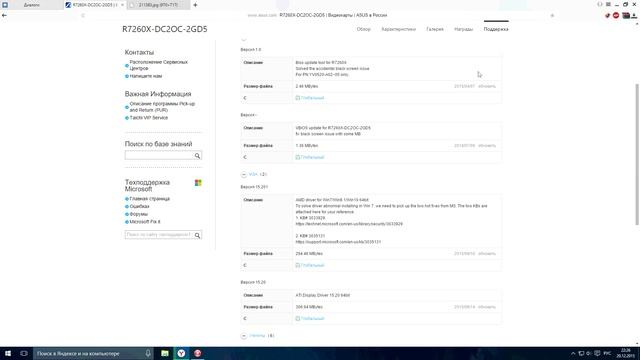Open the Yandex Browser taskbar icon

[x=181, y=353]
